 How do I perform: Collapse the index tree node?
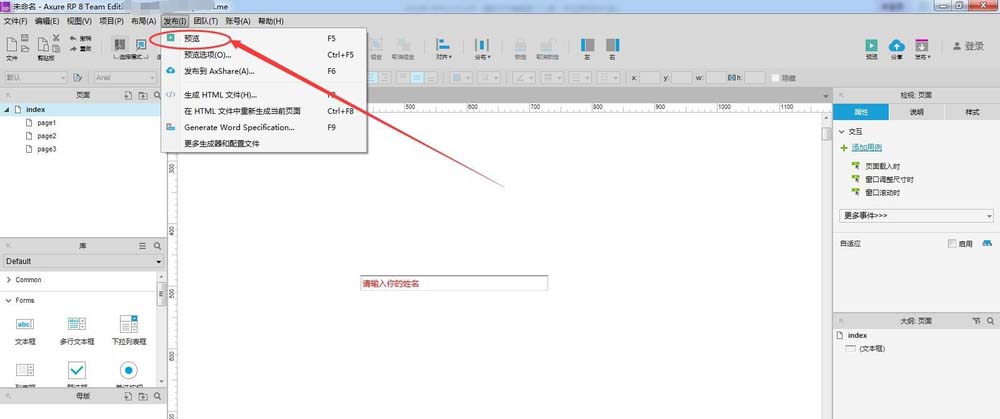pos(6,110)
